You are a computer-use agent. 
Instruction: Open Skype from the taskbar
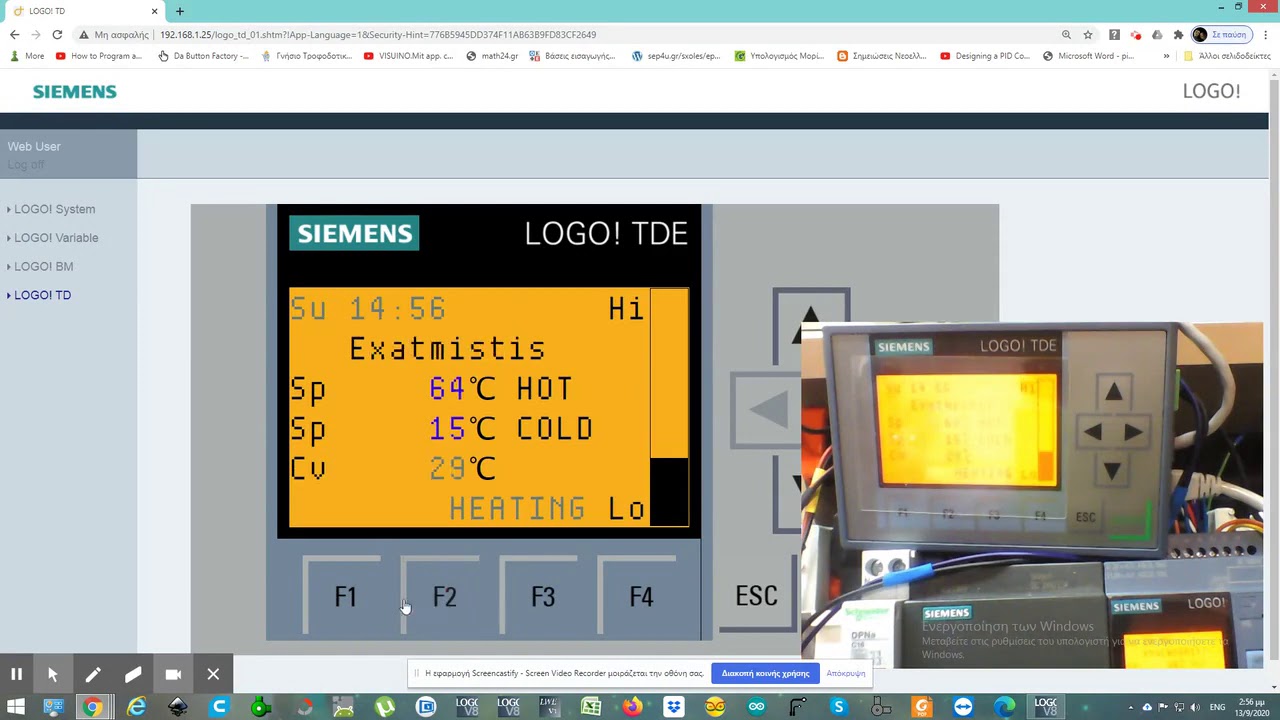(839, 707)
